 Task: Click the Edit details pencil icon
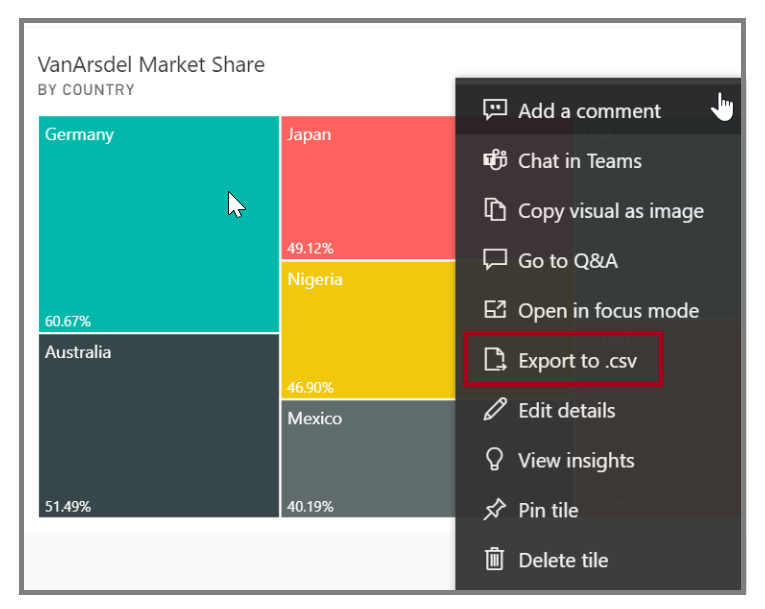click(x=495, y=409)
